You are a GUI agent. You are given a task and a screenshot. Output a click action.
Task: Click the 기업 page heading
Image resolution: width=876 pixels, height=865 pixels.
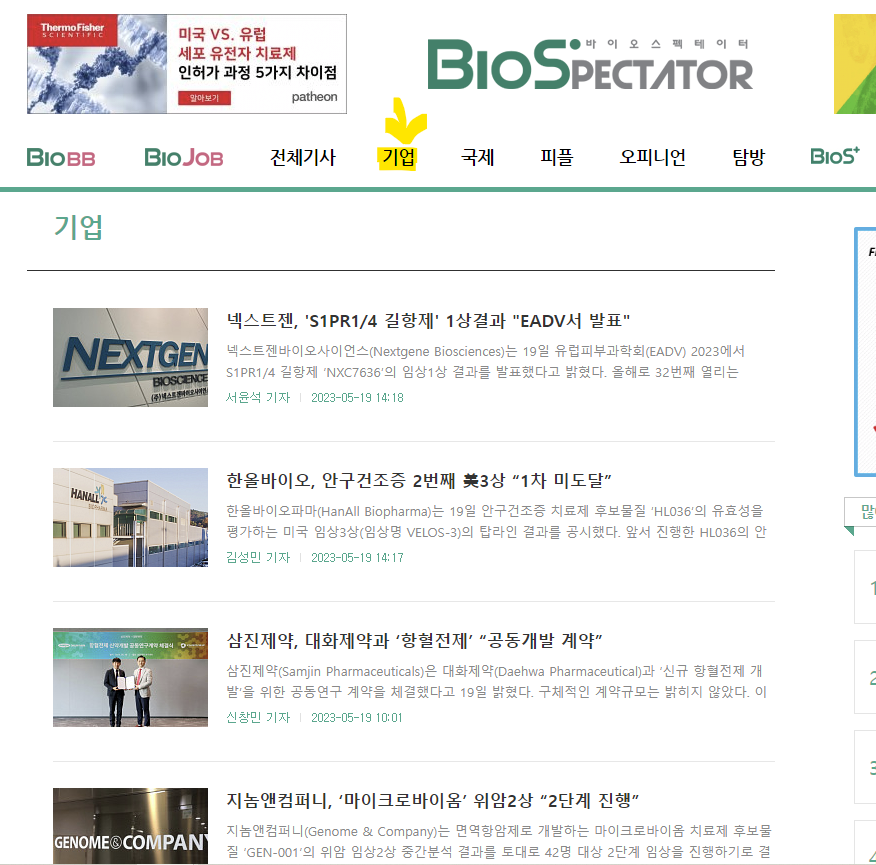point(78,227)
